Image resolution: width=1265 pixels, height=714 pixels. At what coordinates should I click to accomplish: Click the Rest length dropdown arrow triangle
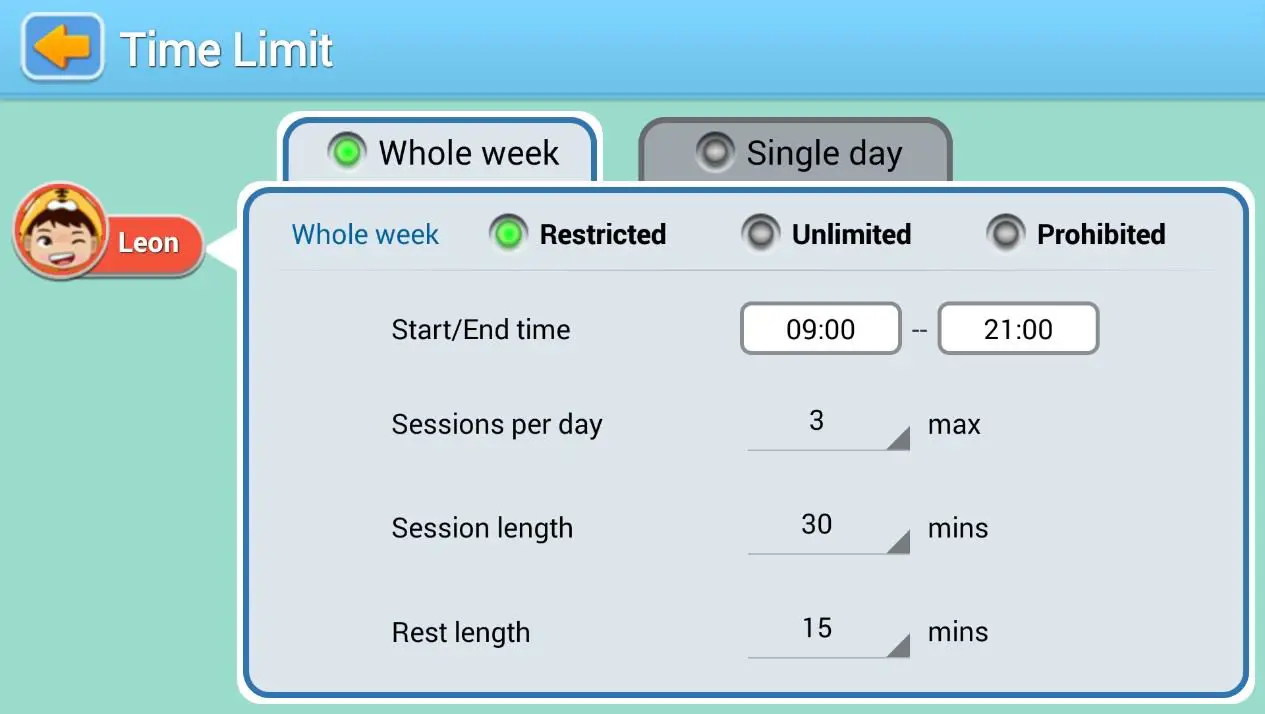(899, 646)
